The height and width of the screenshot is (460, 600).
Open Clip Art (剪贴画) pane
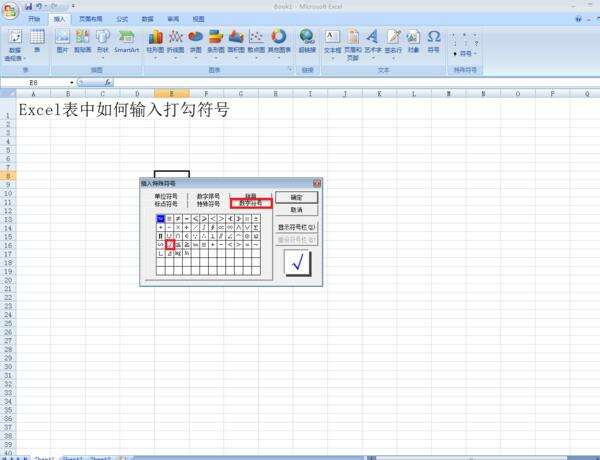click(82, 41)
